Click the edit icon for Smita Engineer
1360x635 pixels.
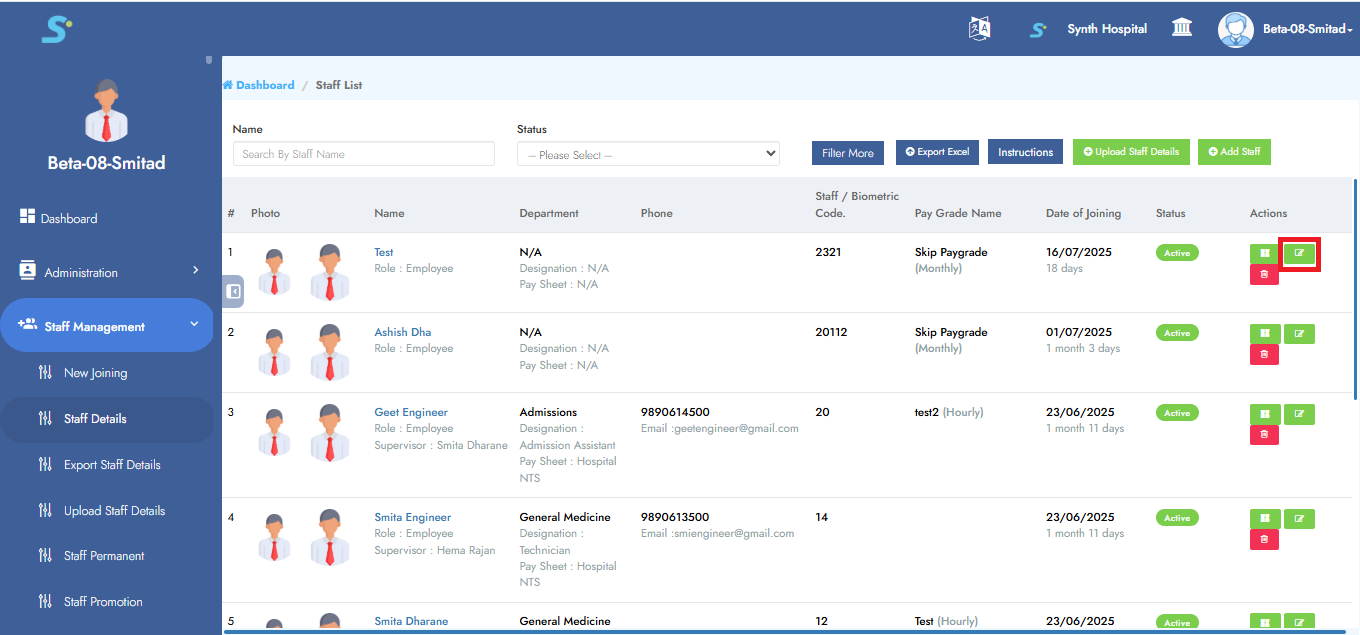coord(1299,519)
